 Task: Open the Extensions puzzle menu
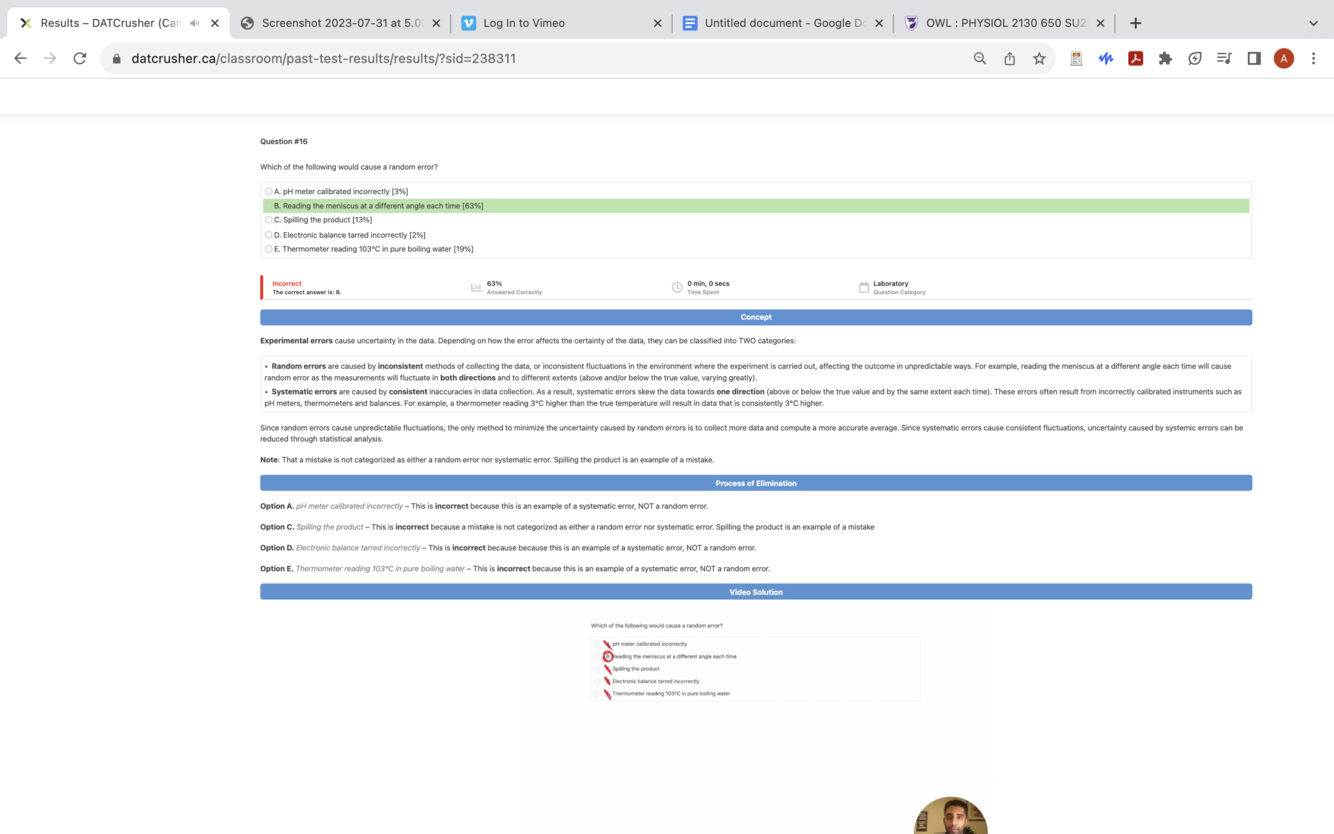click(1165, 58)
